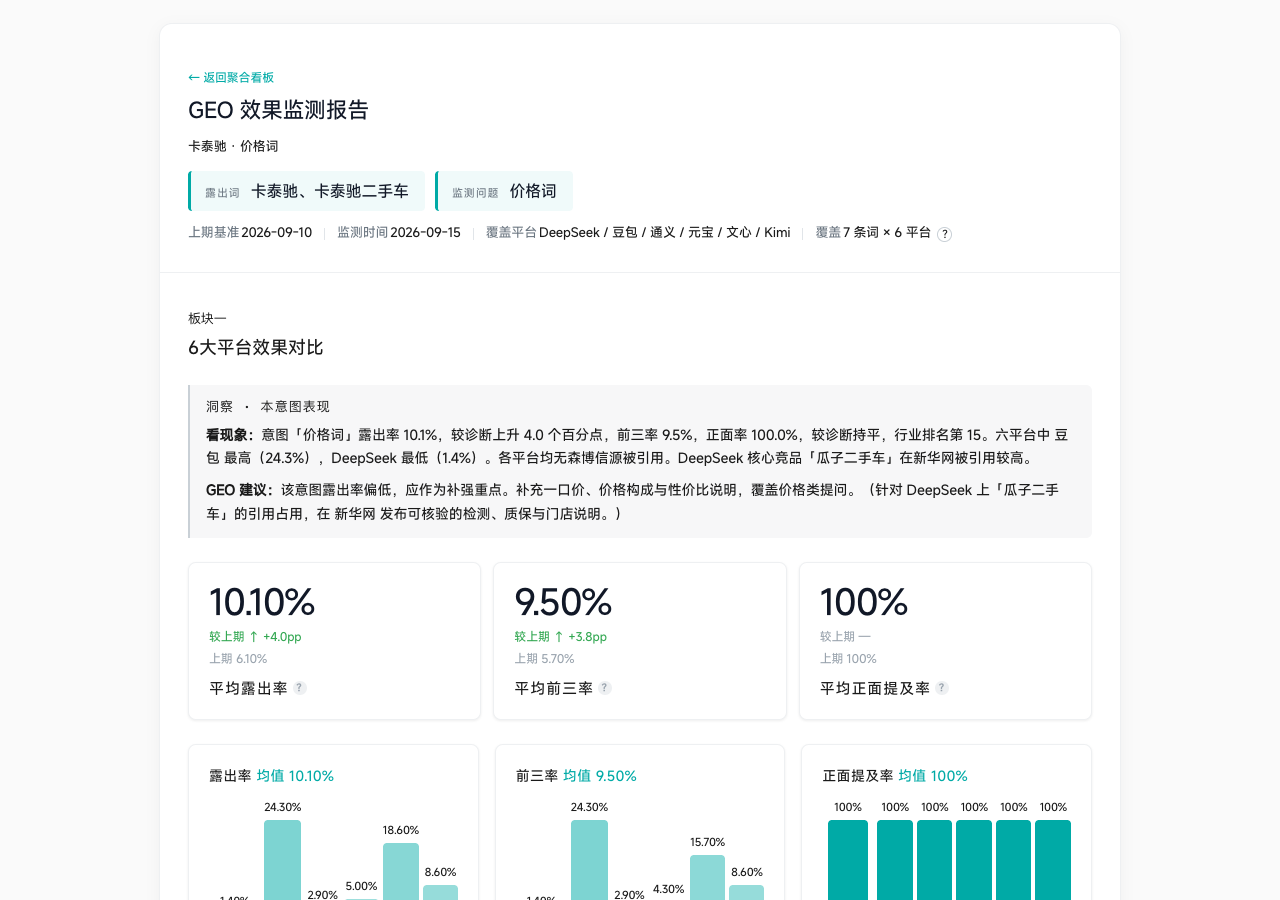Click the 上期 5.70% previous value
This screenshot has width=1280, height=900.
[x=545, y=659]
